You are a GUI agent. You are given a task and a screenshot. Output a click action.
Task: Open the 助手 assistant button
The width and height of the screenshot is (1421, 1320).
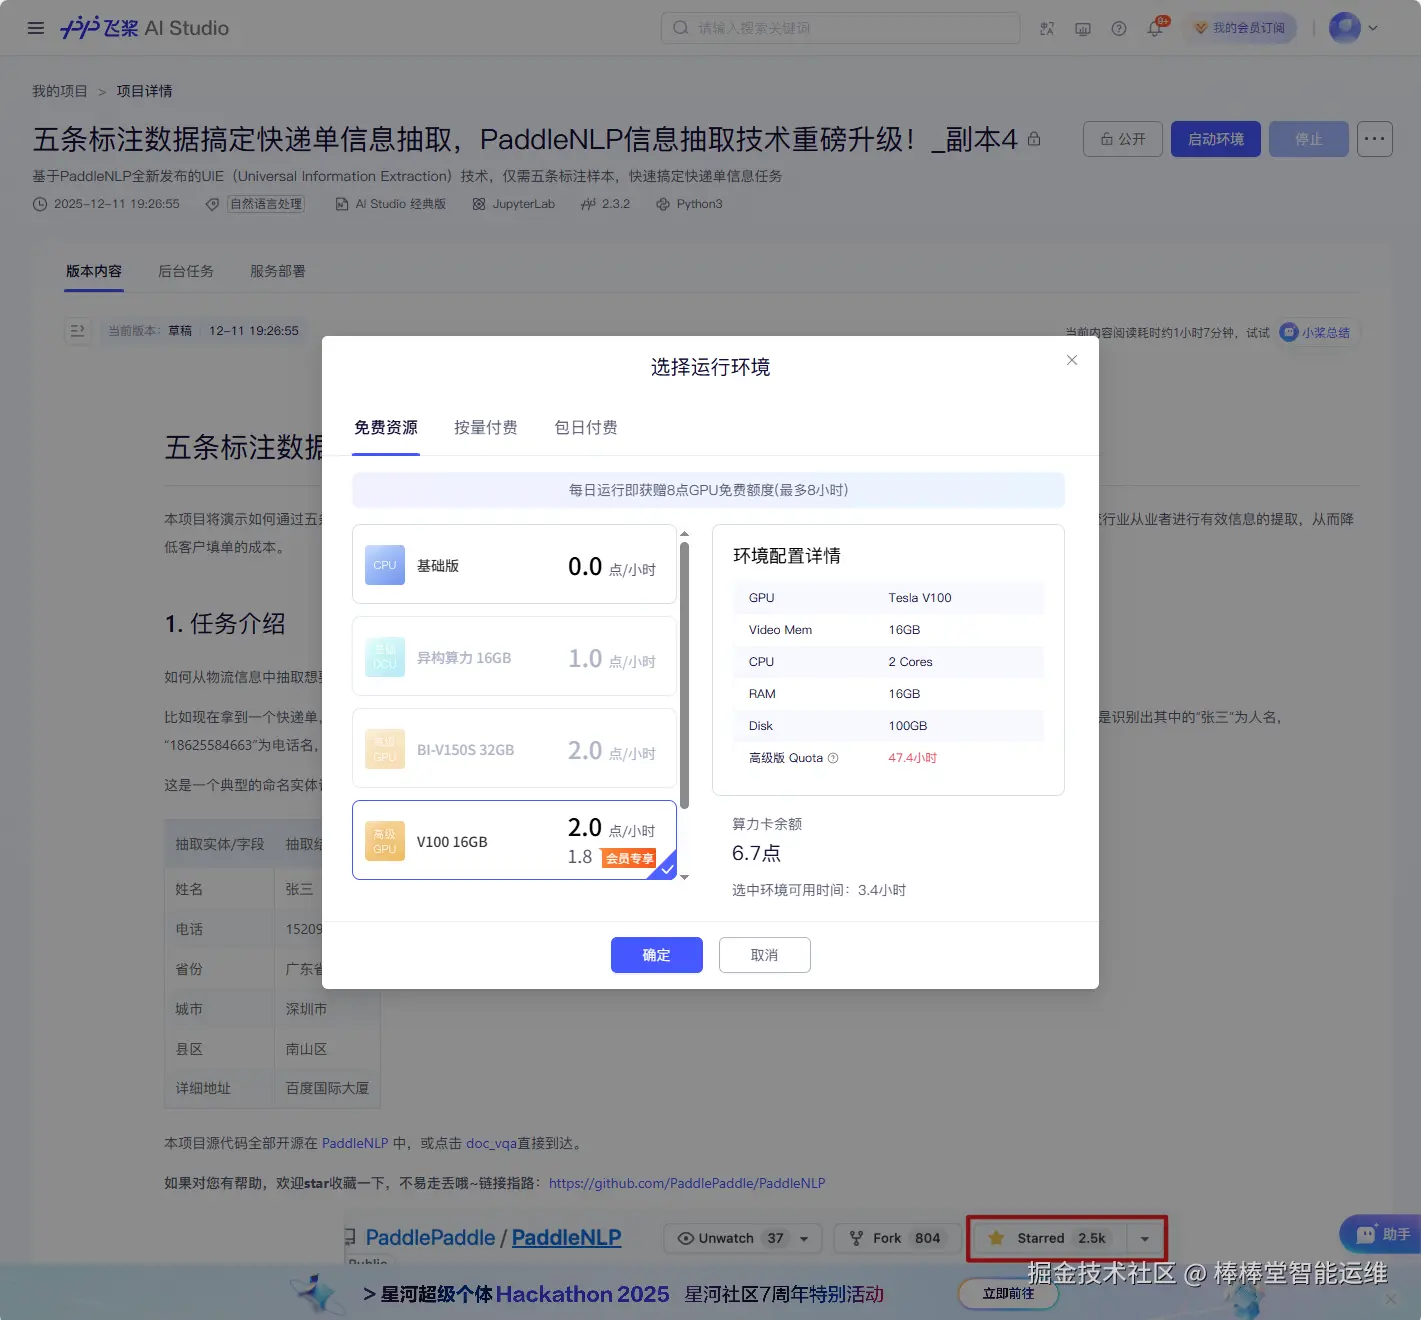pos(1381,1235)
